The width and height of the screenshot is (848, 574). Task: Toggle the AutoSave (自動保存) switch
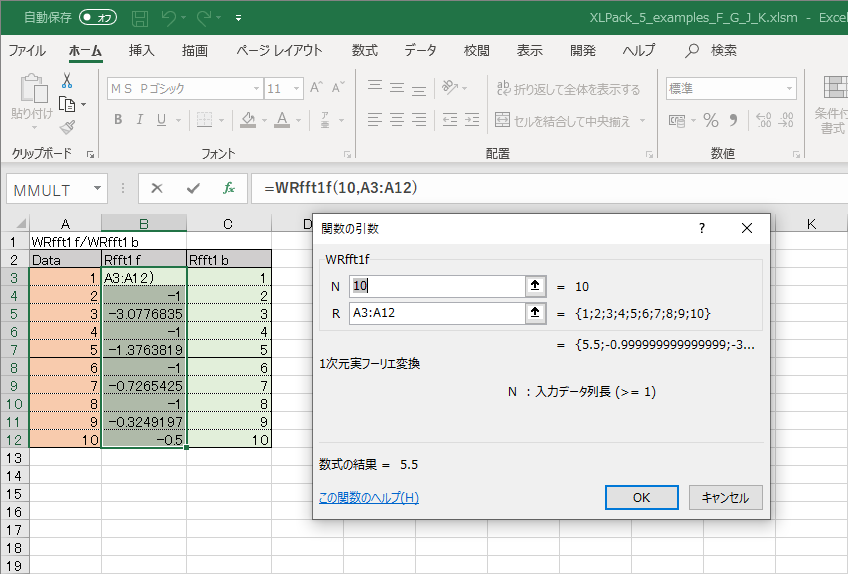(x=98, y=18)
